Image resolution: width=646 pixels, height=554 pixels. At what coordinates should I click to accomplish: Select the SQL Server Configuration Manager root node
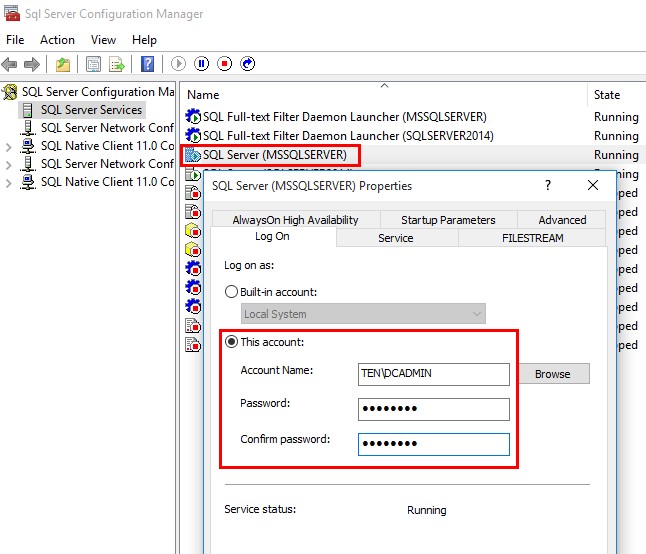[98, 91]
